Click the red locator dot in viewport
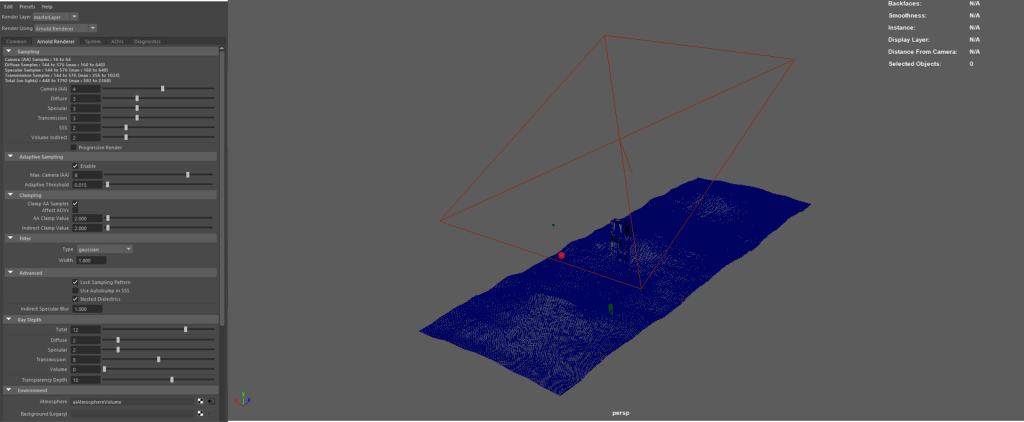1024x422 pixels. [x=562, y=255]
